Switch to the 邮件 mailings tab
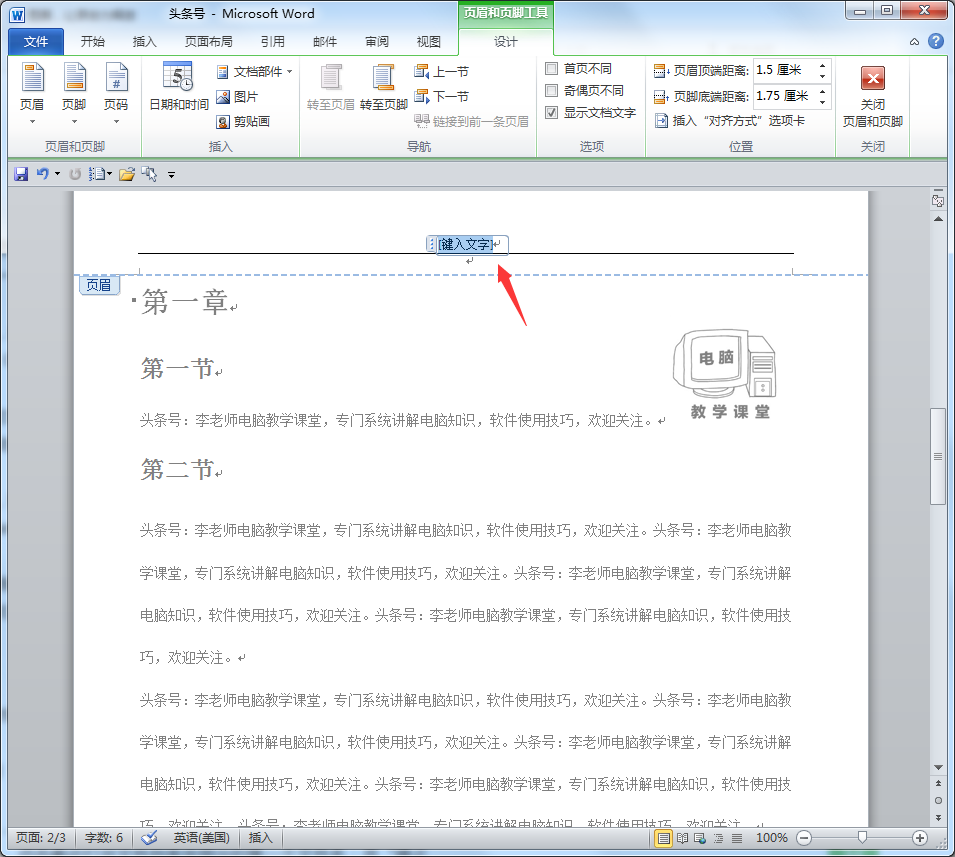 [325, 41]
